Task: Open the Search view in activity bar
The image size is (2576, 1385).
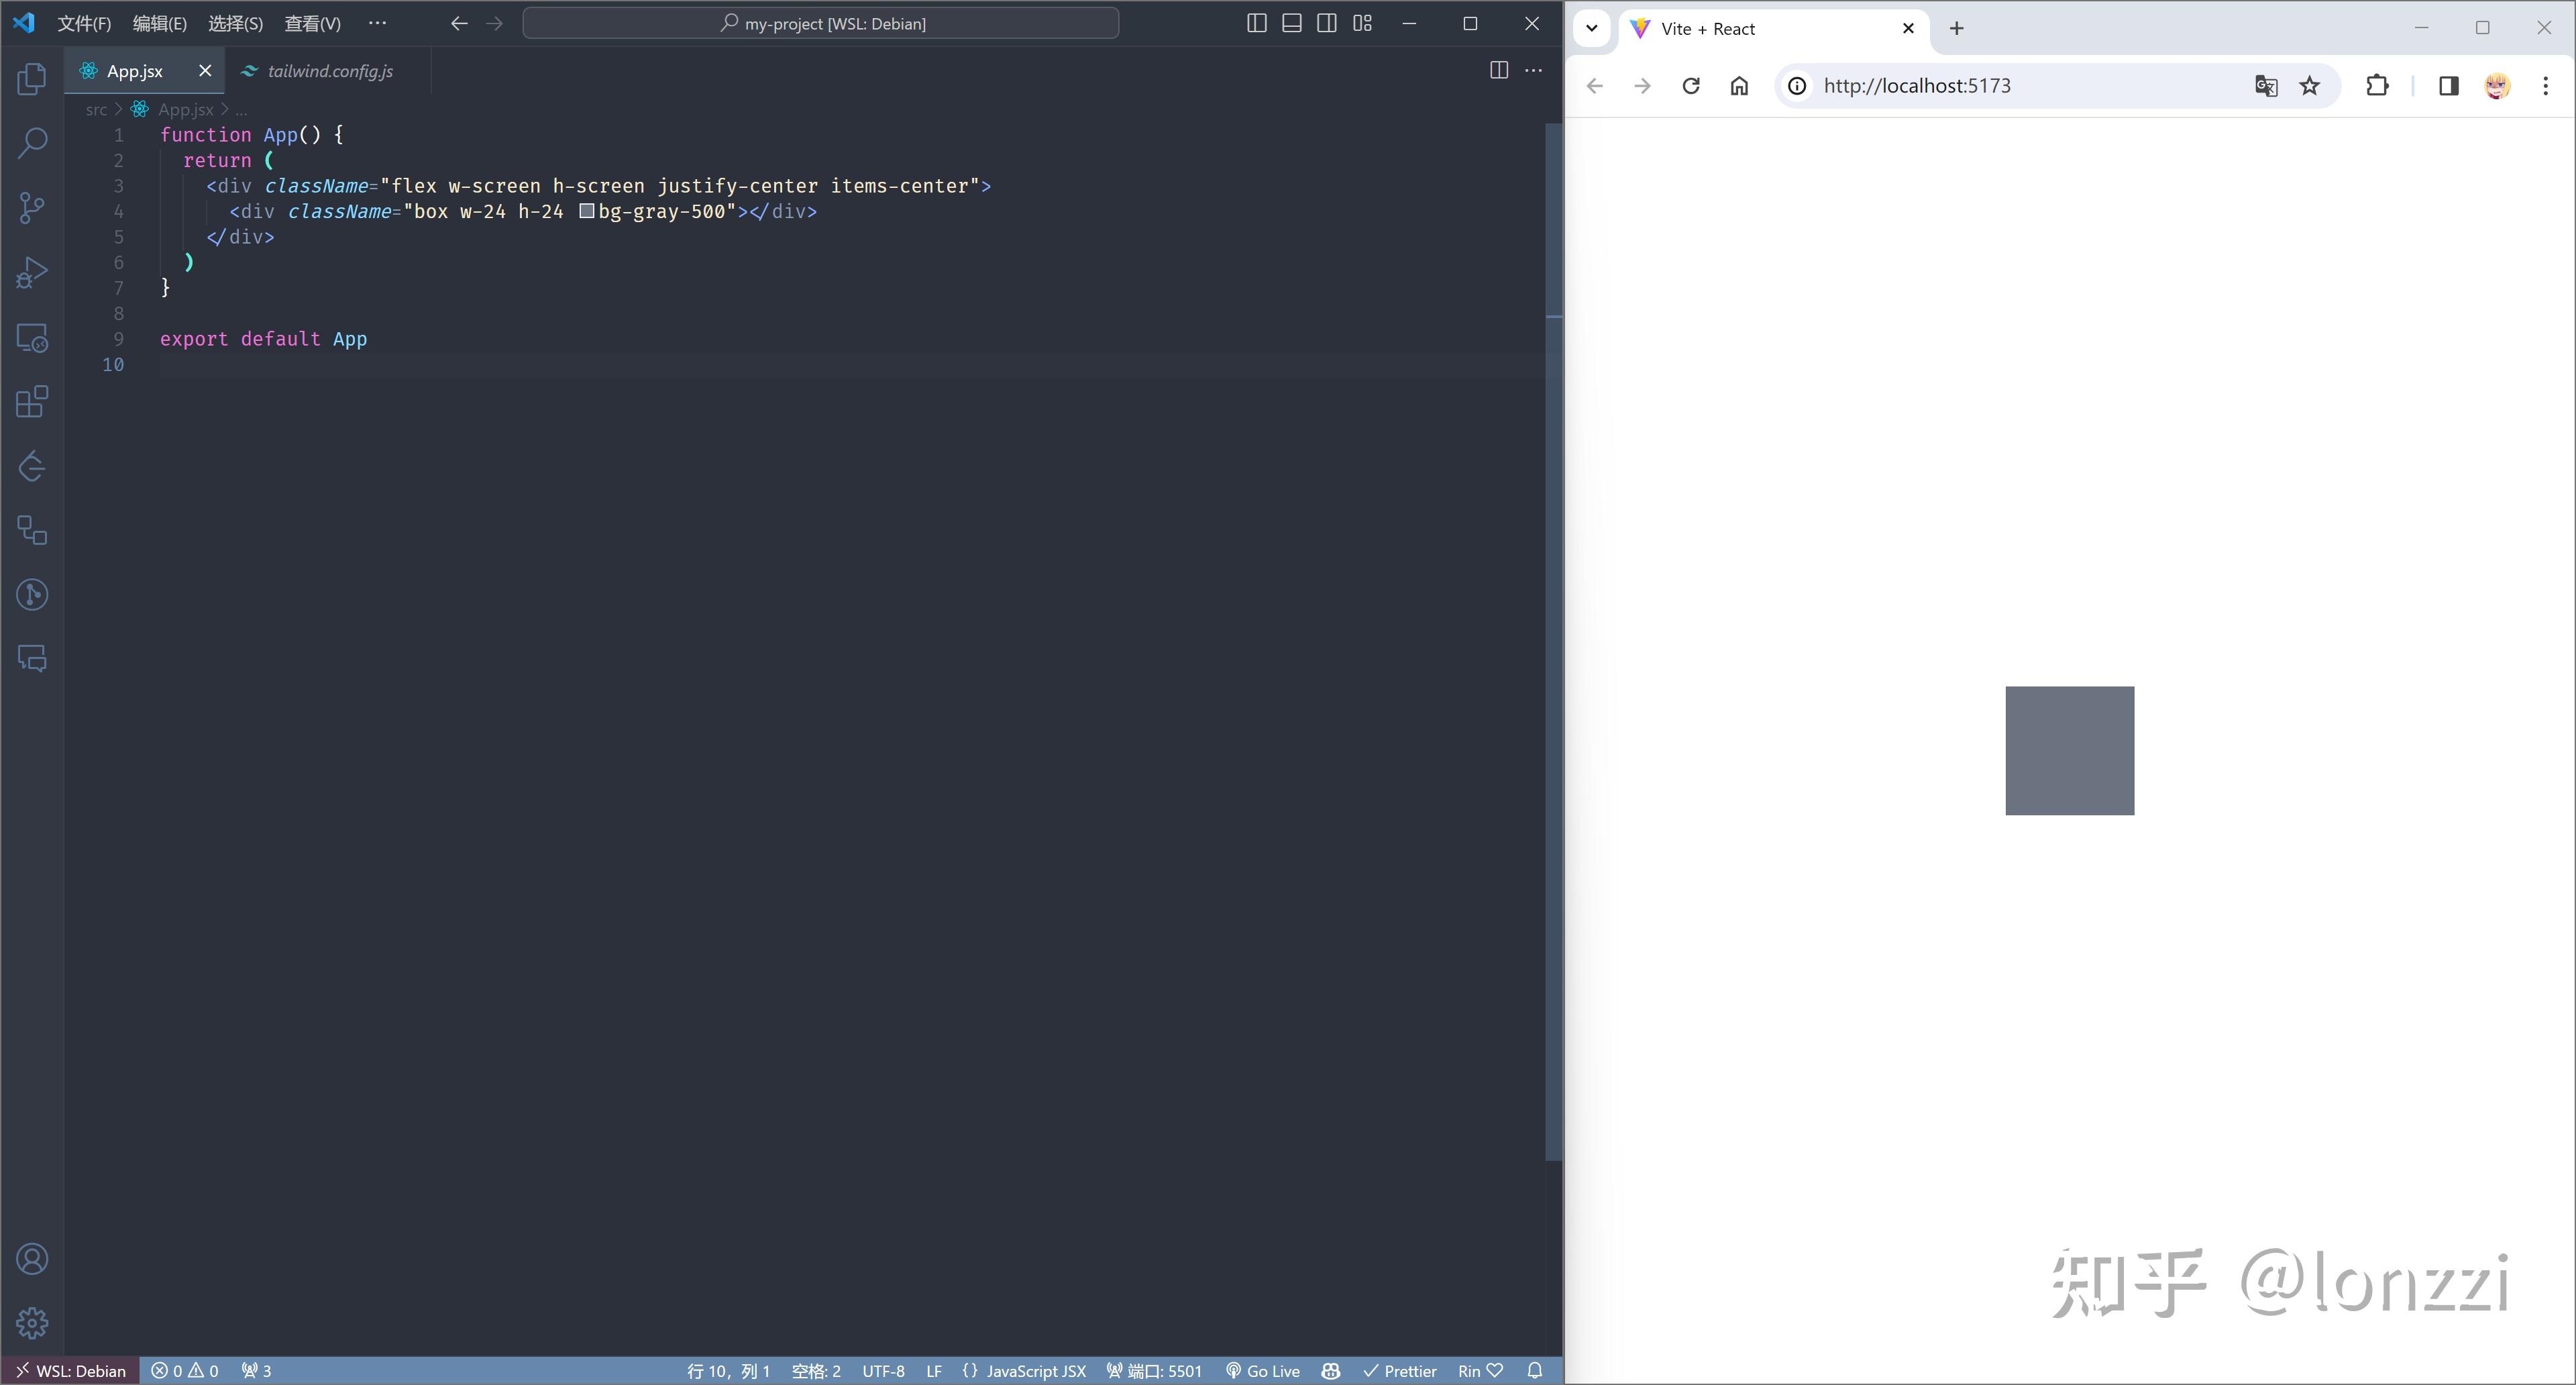Action: pyautogui.click(x=32, y=143)
